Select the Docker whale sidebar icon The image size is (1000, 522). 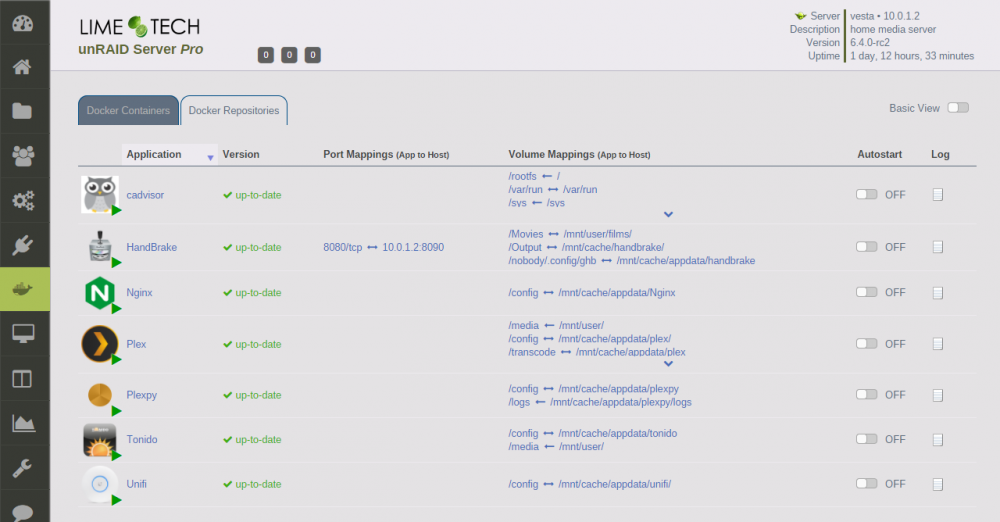(x=23, y=289)
